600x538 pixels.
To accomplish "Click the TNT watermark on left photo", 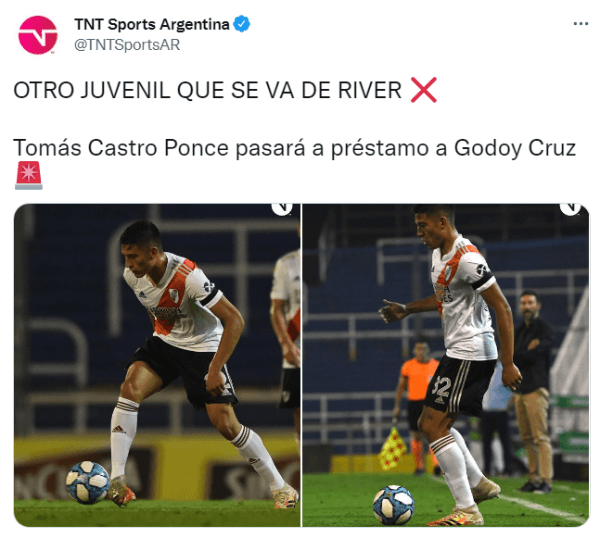I will (282, 209).
